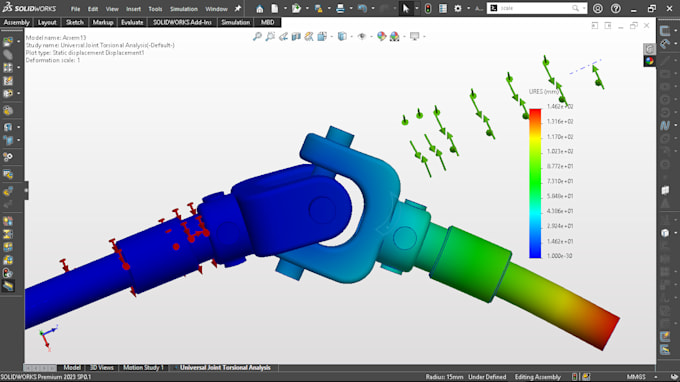The width and height of the screenshot is (680, 382).
Task: Switch to the Layout ribbon tab
Action: point(47,22)
